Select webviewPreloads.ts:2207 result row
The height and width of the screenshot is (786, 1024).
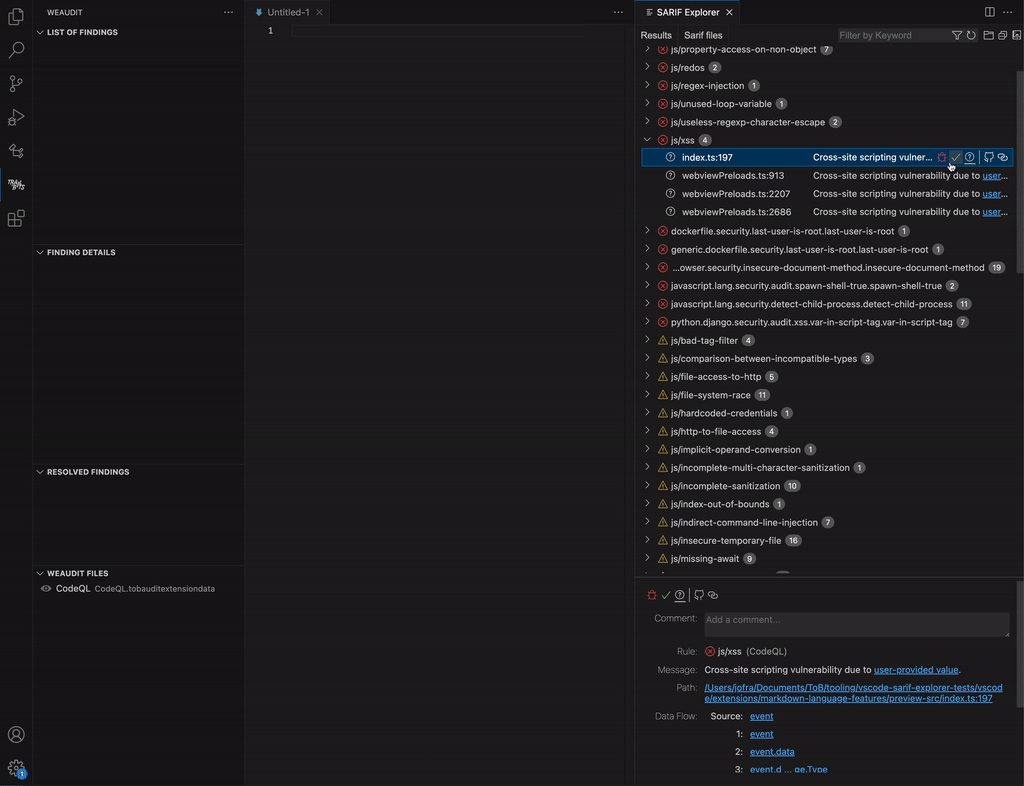click(827, 194)
